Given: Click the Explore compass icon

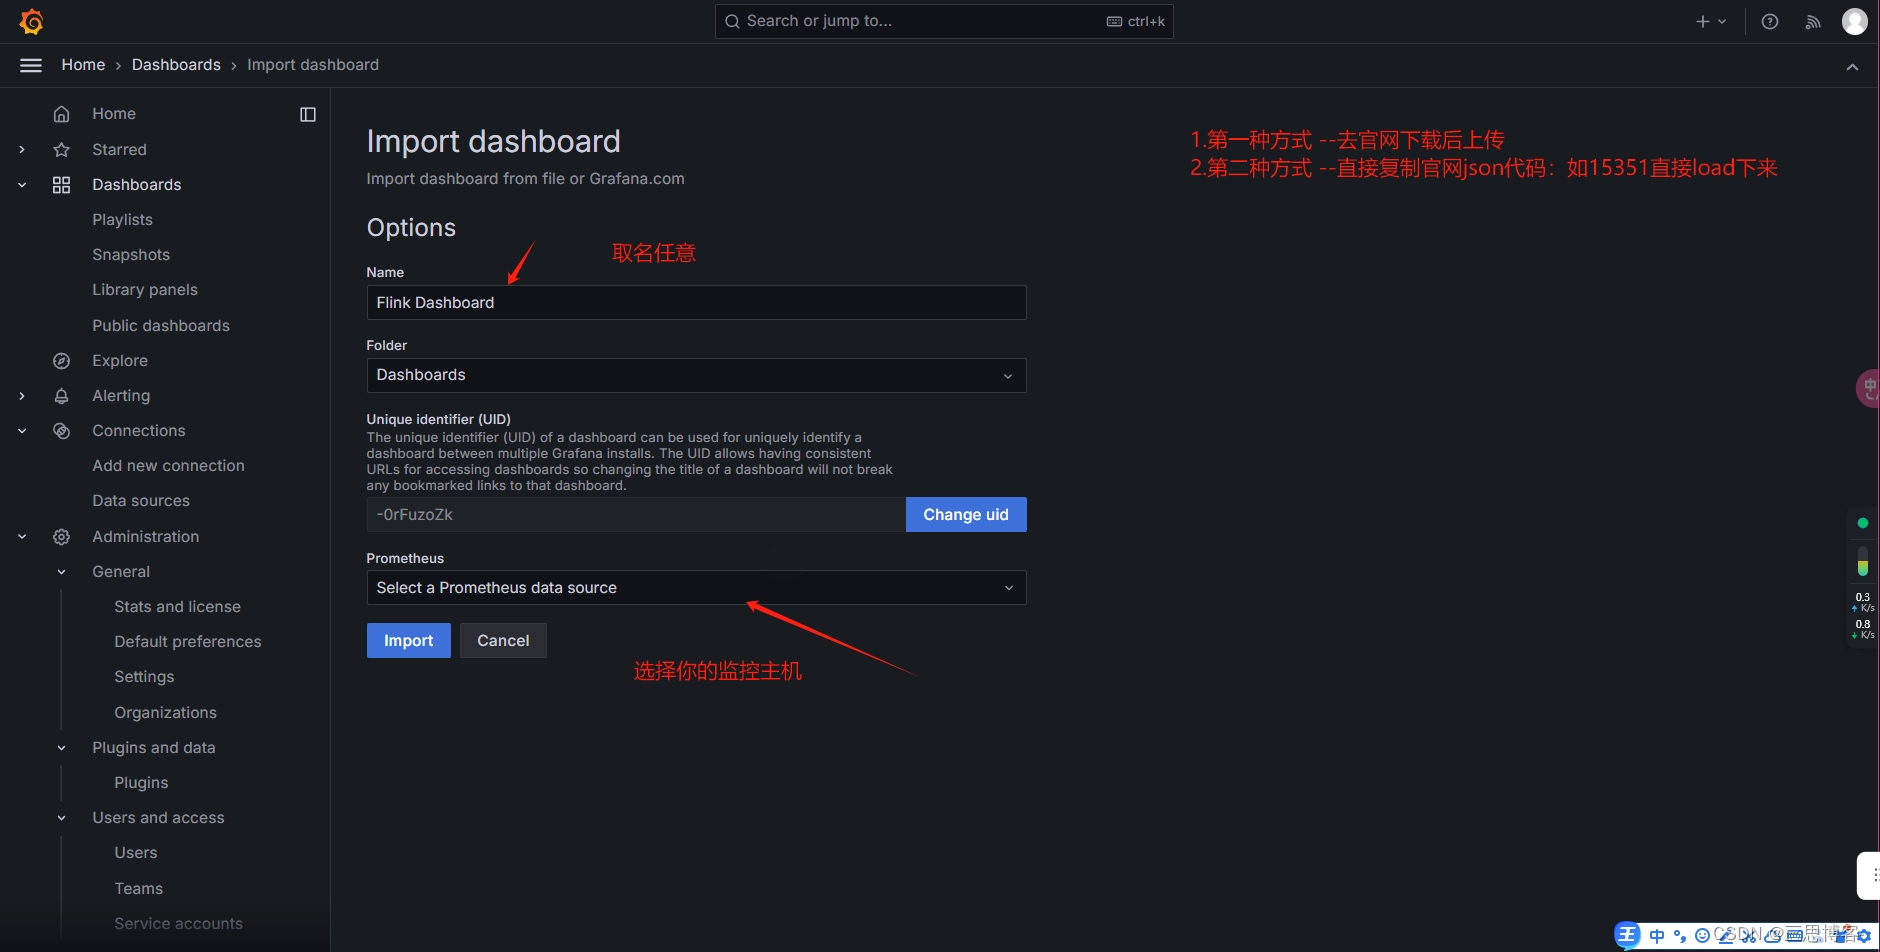Looking at the screenshot, I should [x=61, y=361].
